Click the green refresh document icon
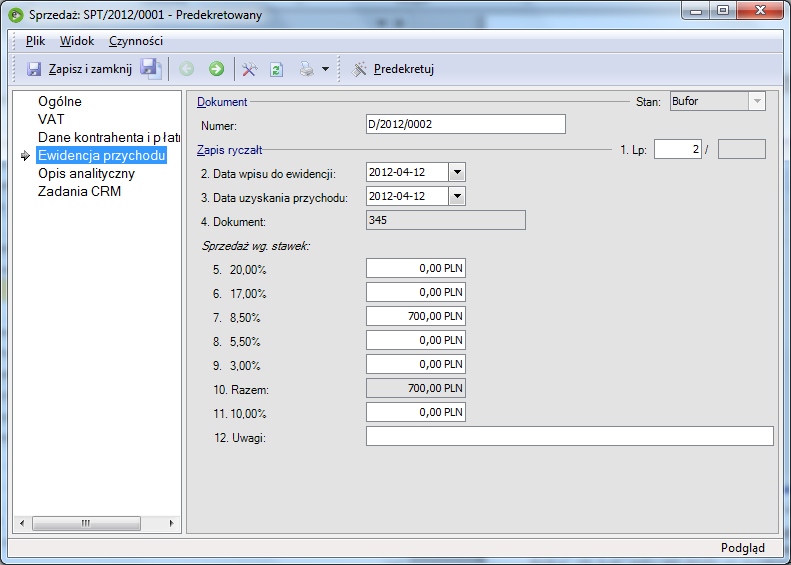The height and width of the screenshot is (565, 791). click(x=276, y=69)
